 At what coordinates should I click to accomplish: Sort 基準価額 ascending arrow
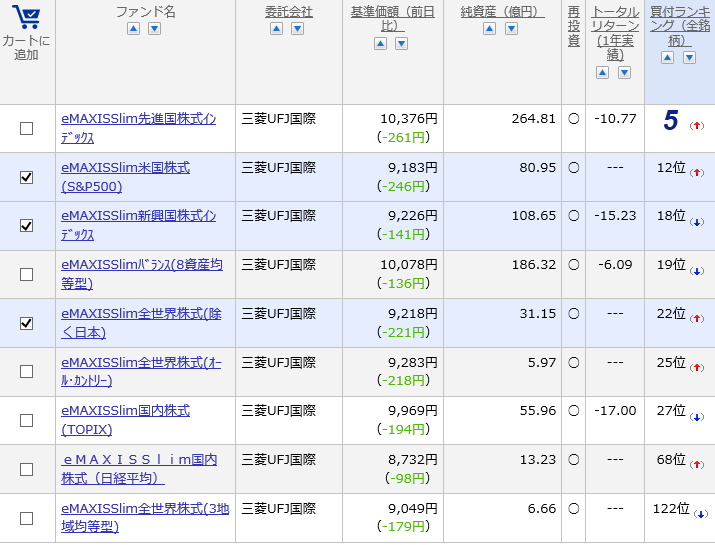380,44
